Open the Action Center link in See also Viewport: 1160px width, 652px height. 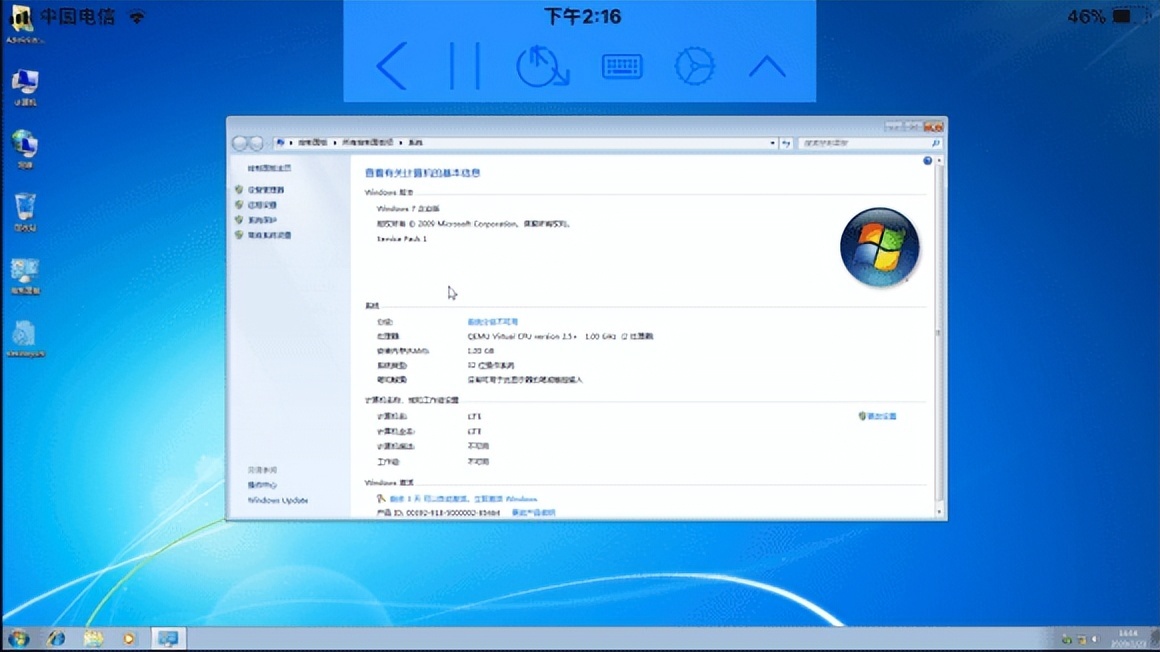pos(262,485)
